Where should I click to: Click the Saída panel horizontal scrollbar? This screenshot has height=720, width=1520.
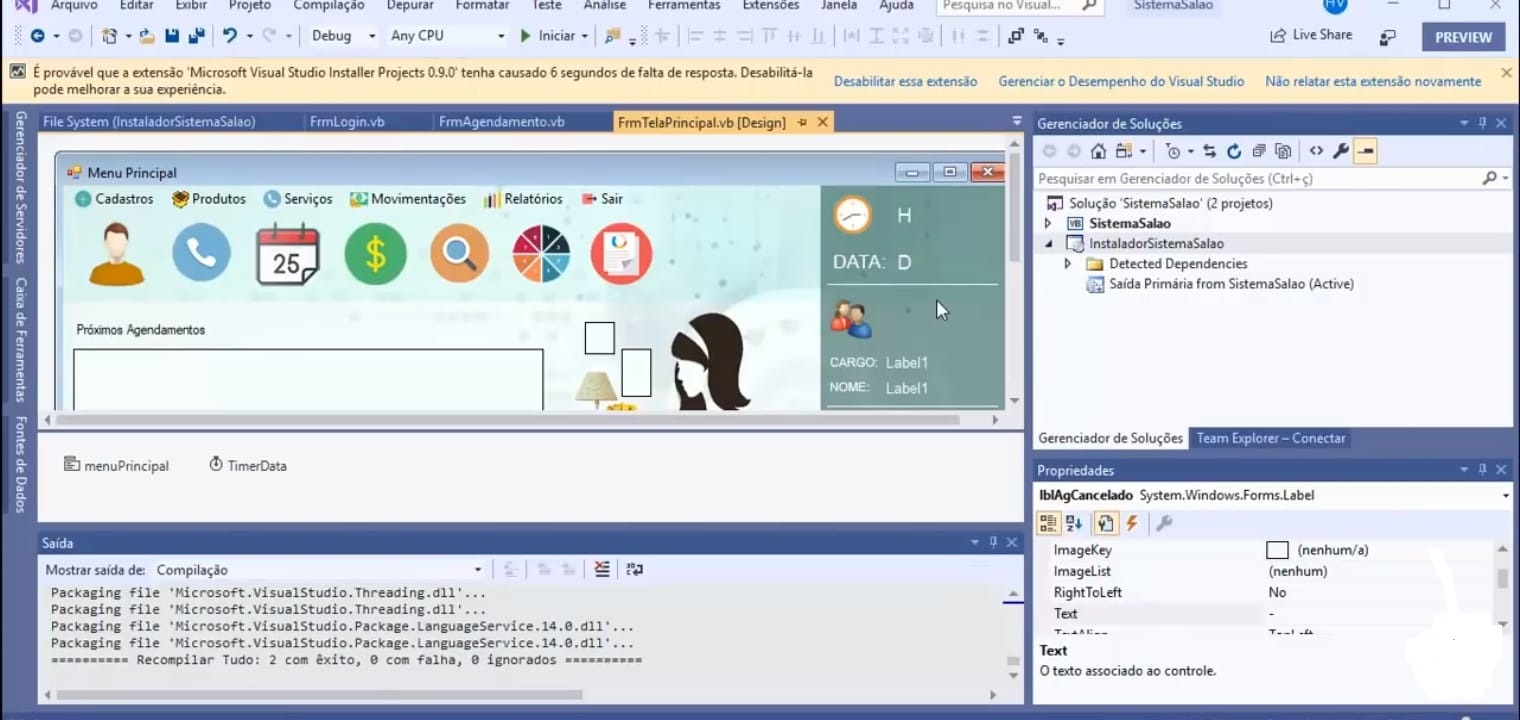(319, 694)
